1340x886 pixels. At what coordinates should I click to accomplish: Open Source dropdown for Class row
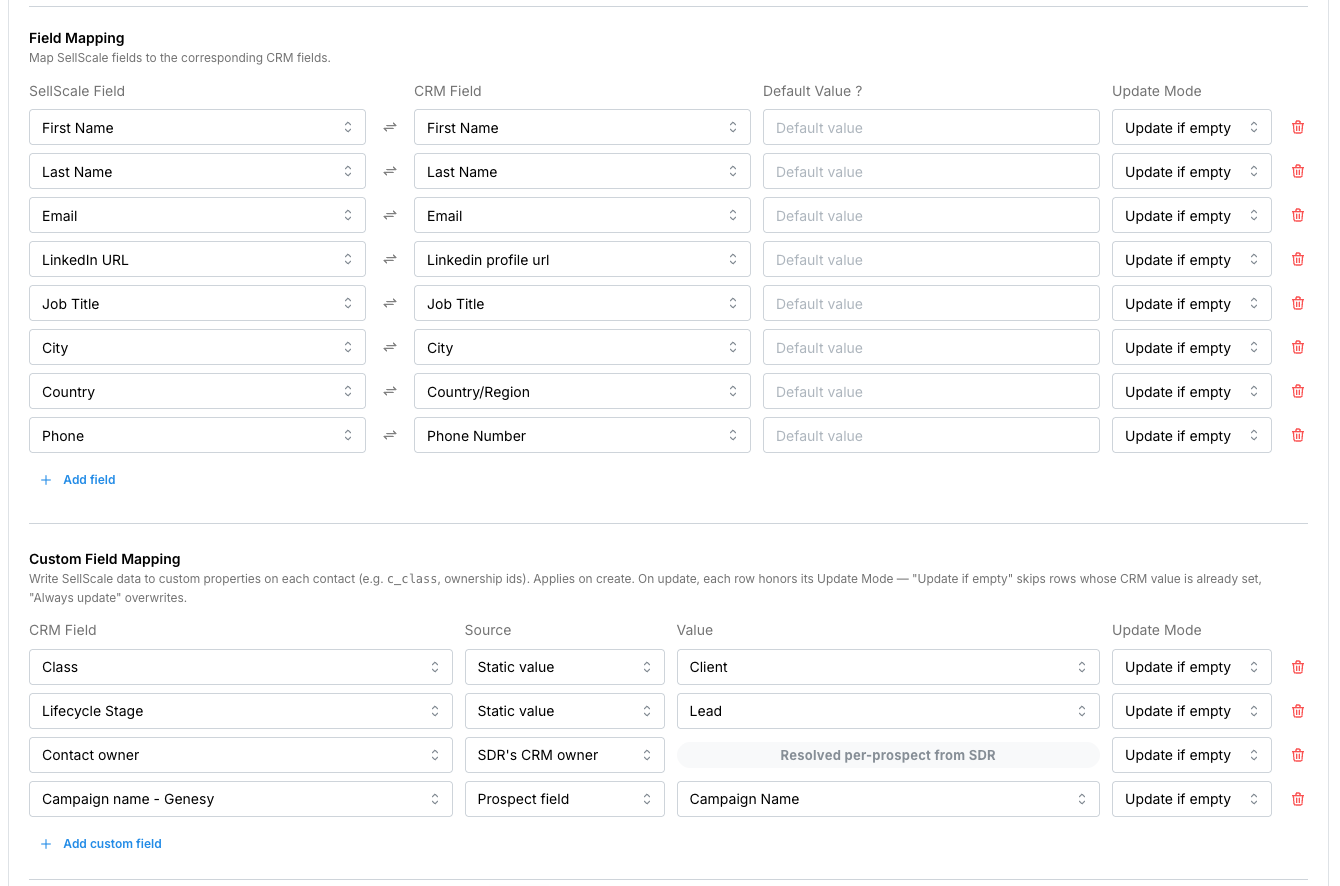[565, 667]
